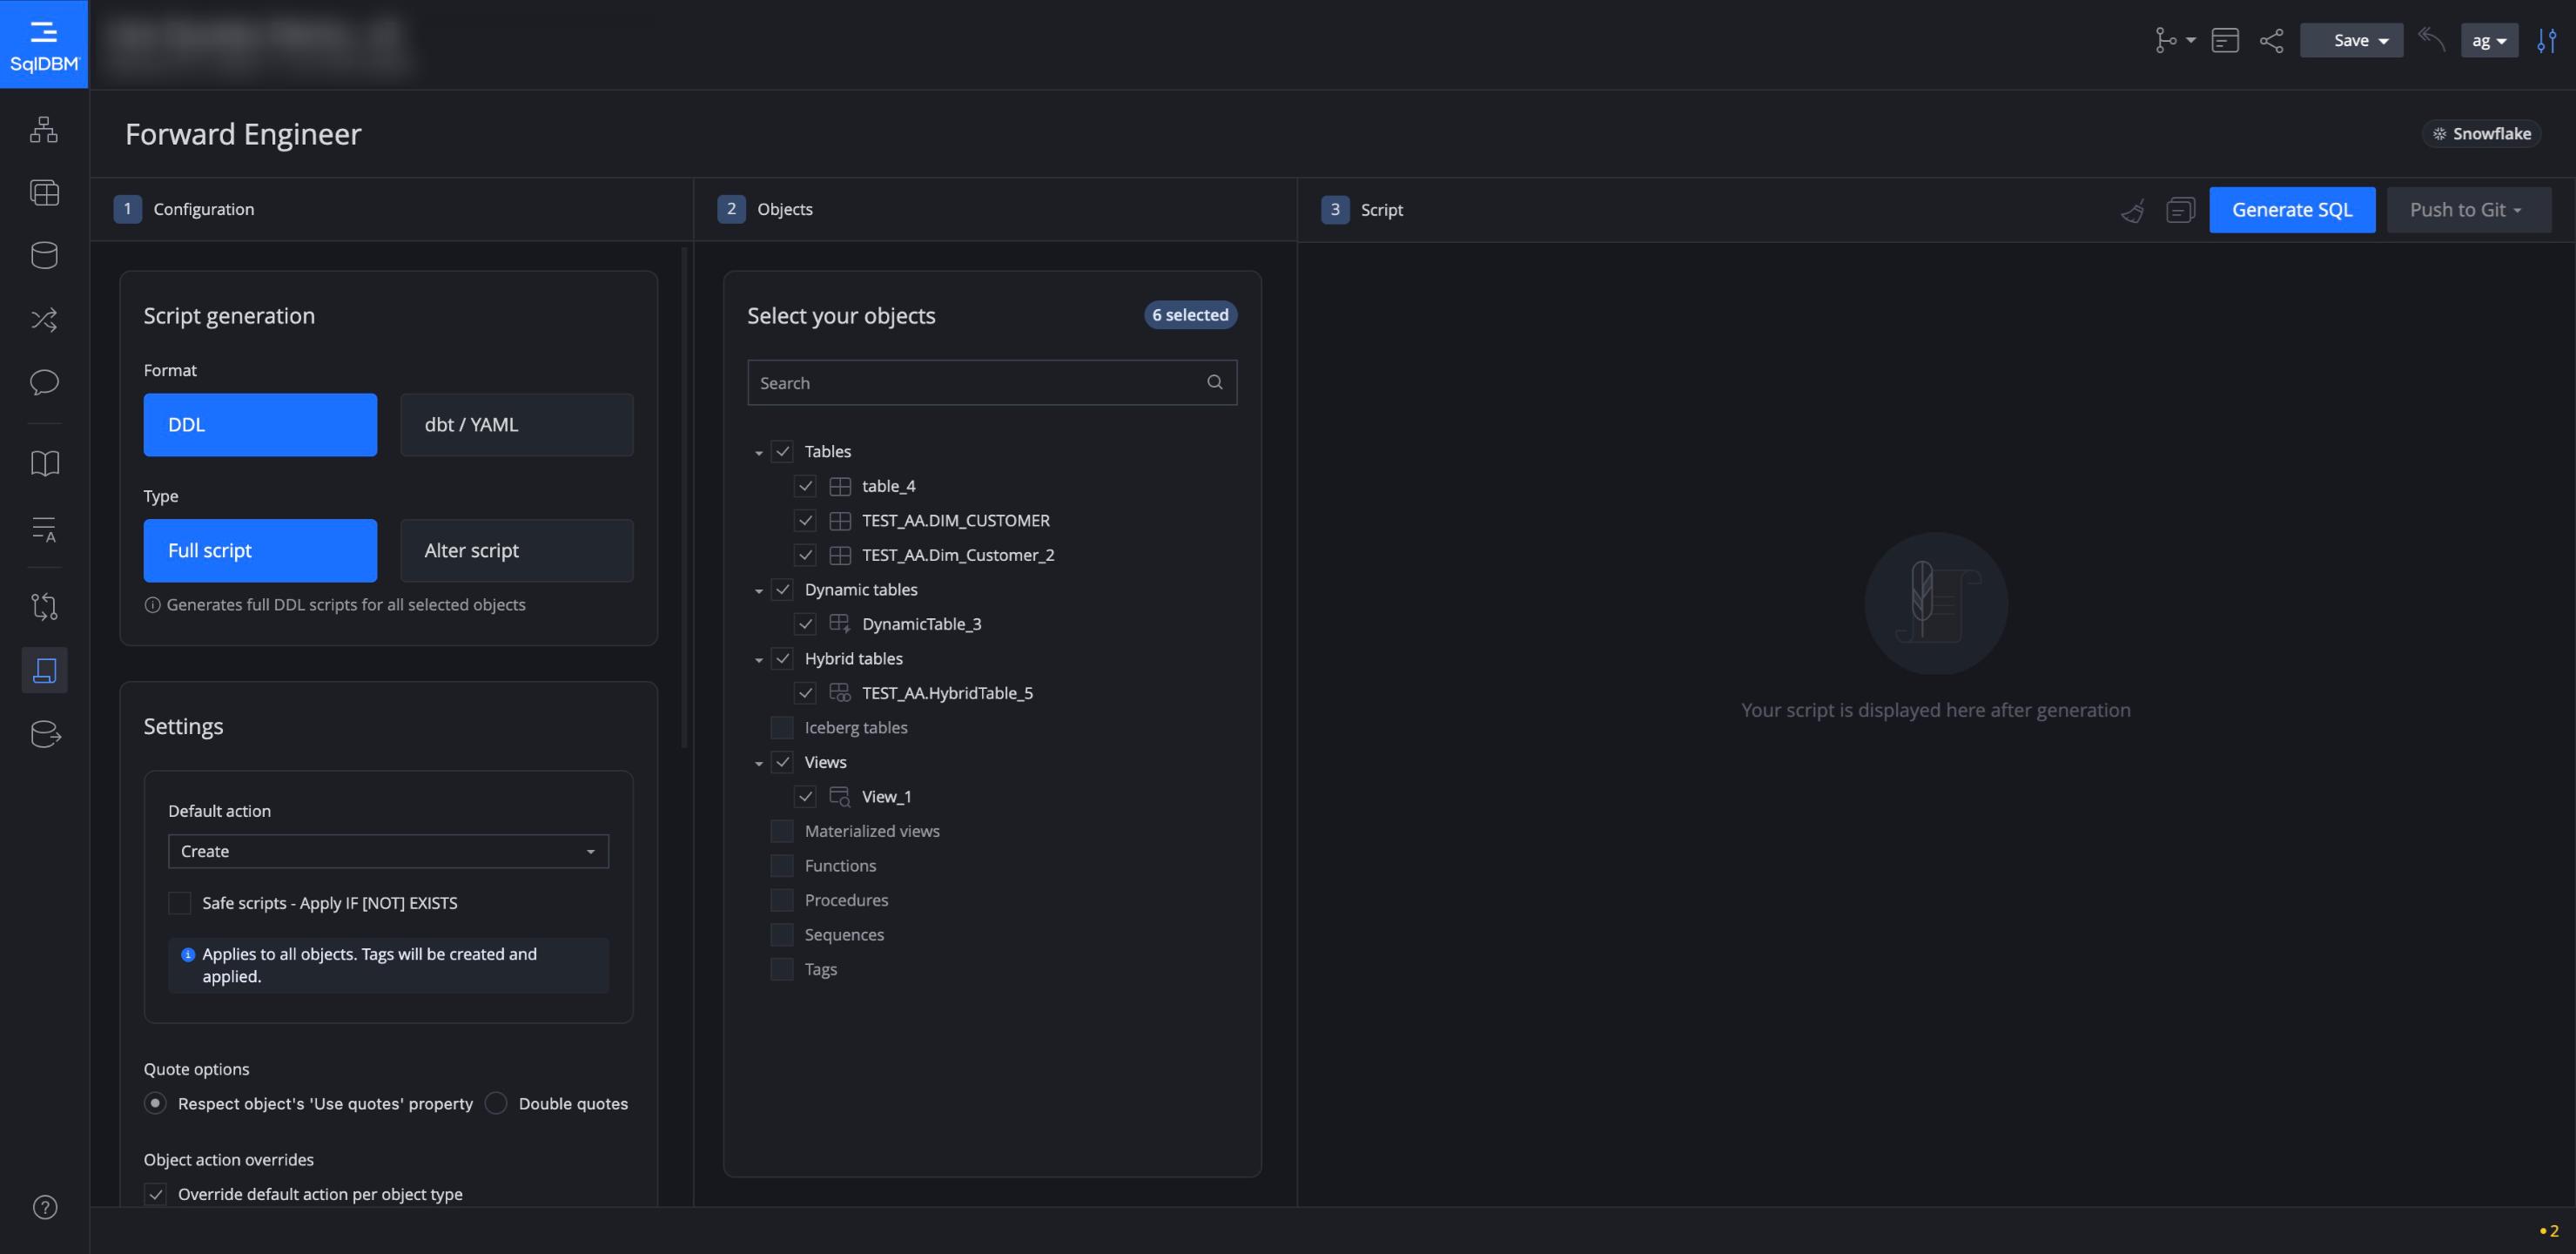
Task: Check the Procedures checkbox
Action: pyautogui.click(x=782, y=900)
